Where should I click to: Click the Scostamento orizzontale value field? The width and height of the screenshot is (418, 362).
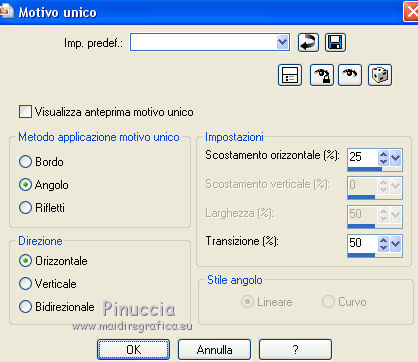[363, 157]
